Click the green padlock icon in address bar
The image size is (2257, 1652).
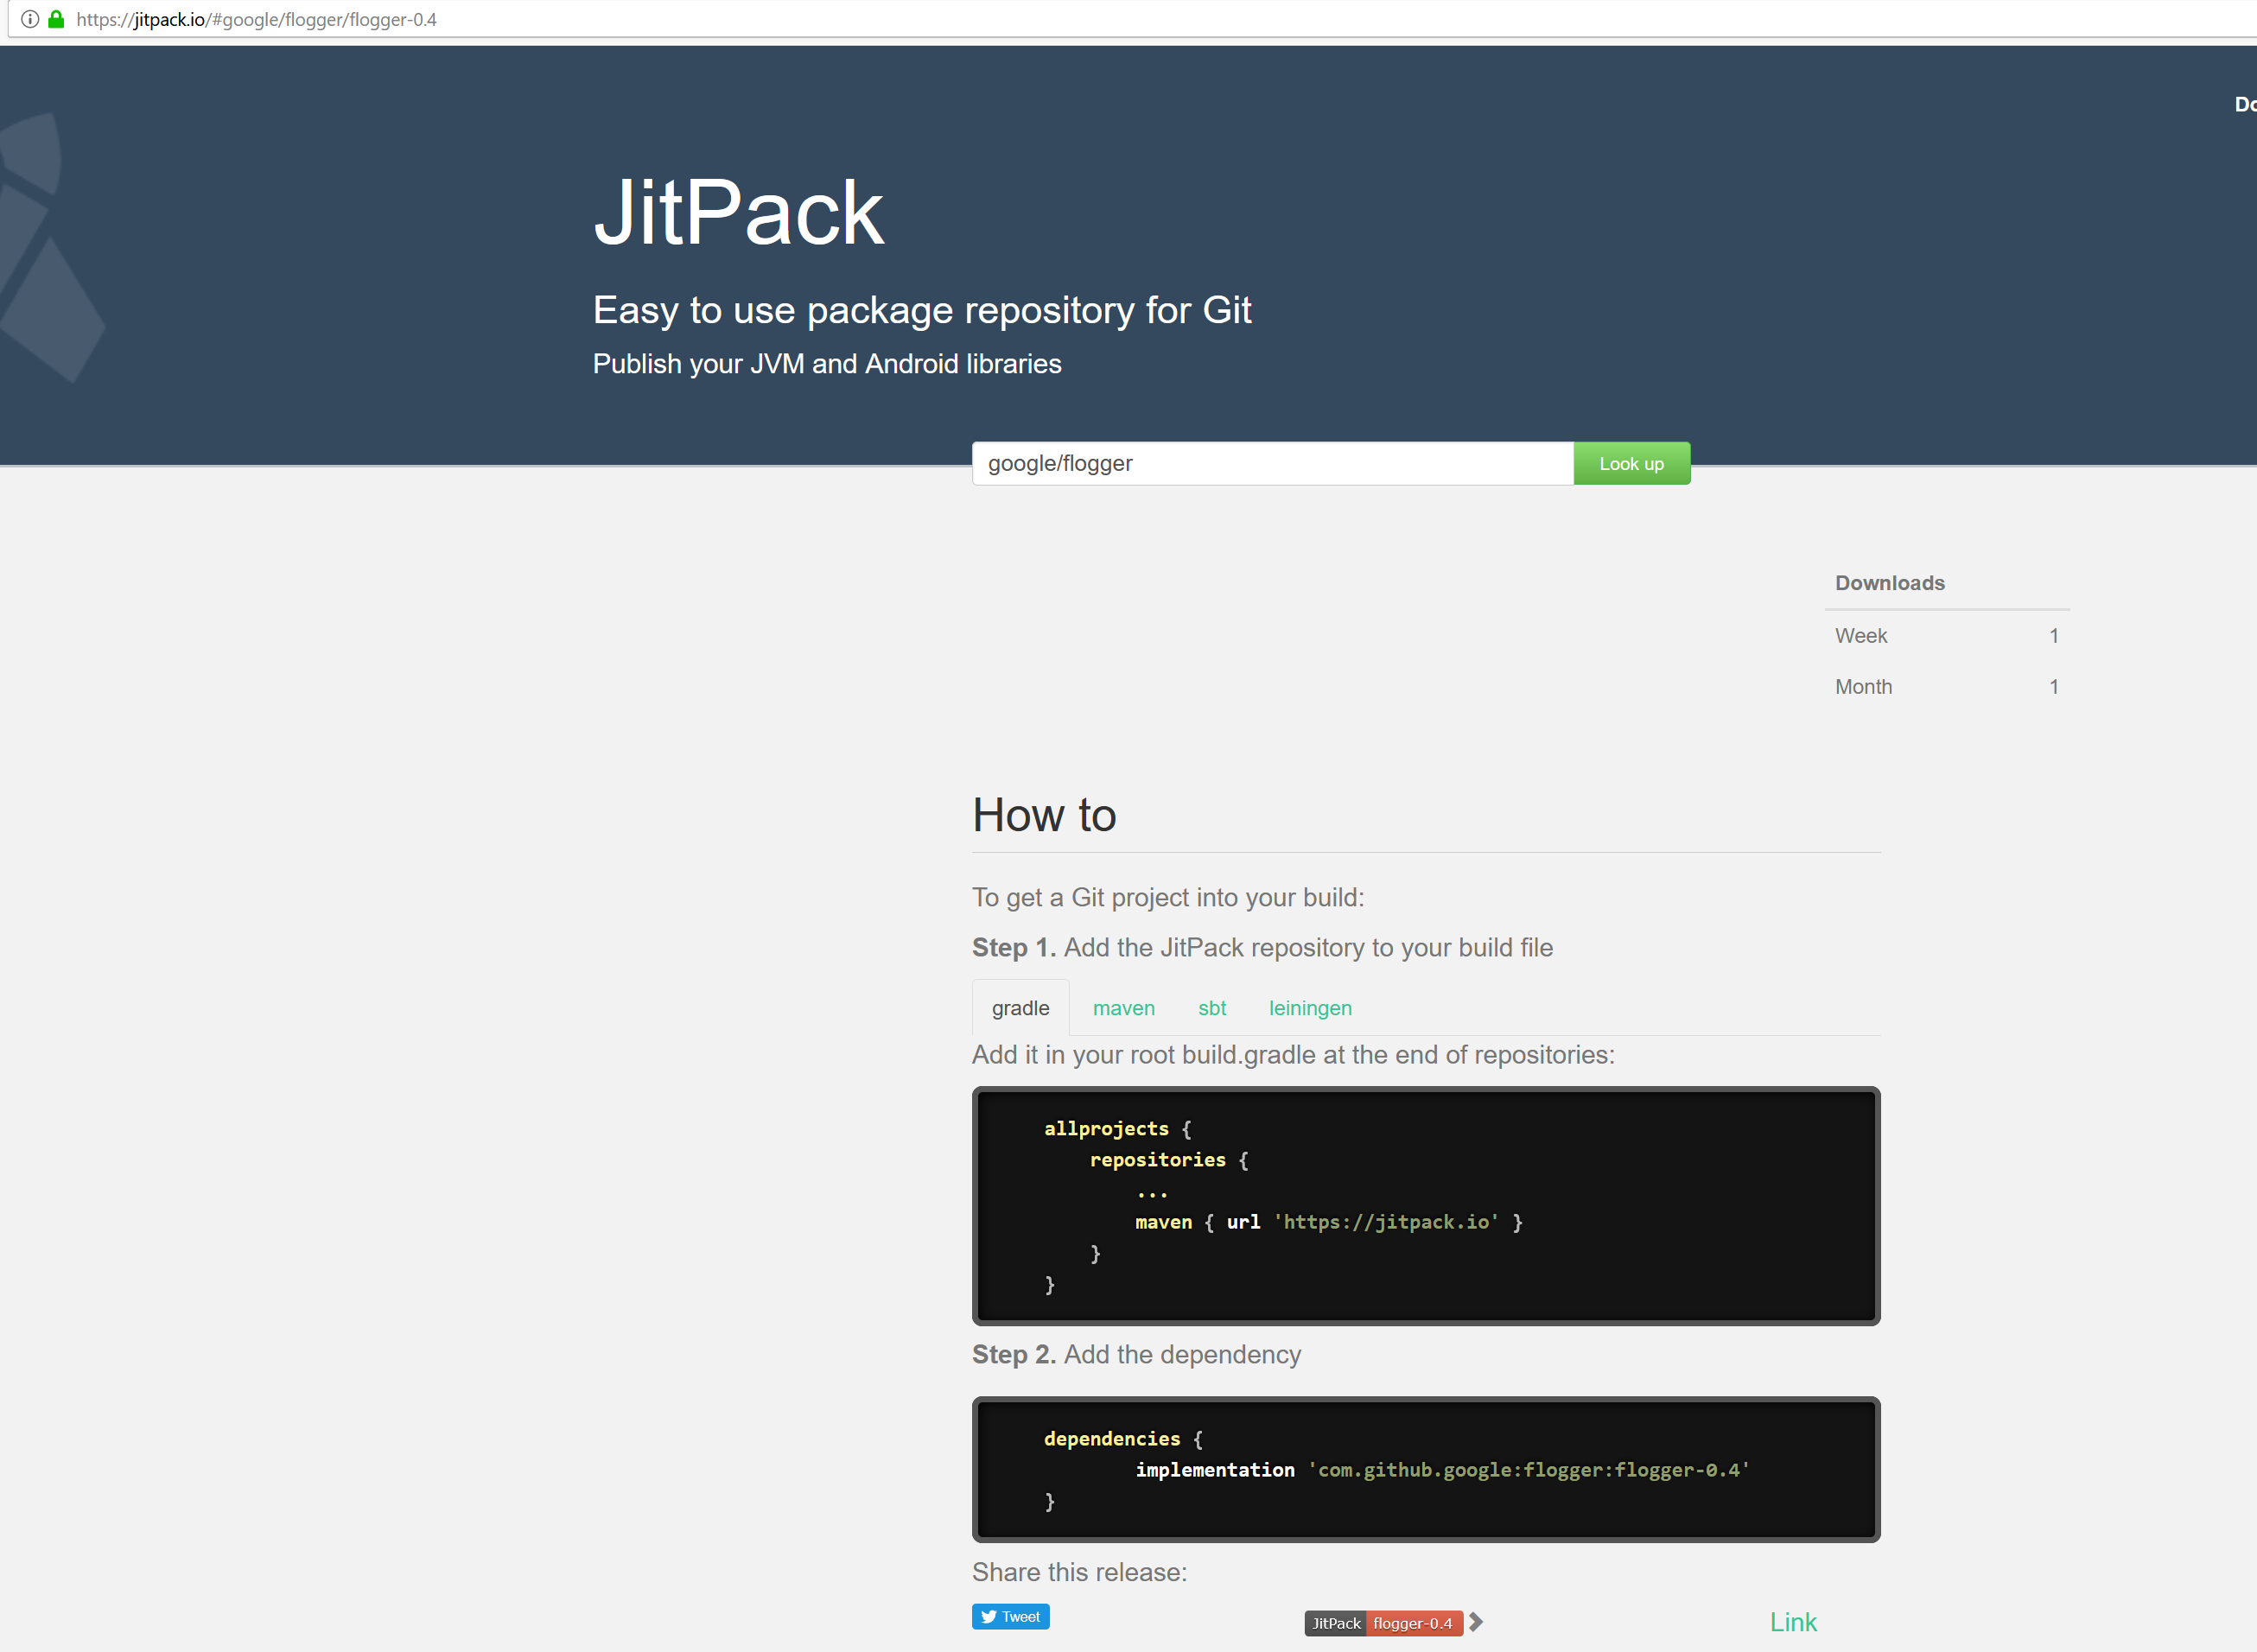point(57,19)
